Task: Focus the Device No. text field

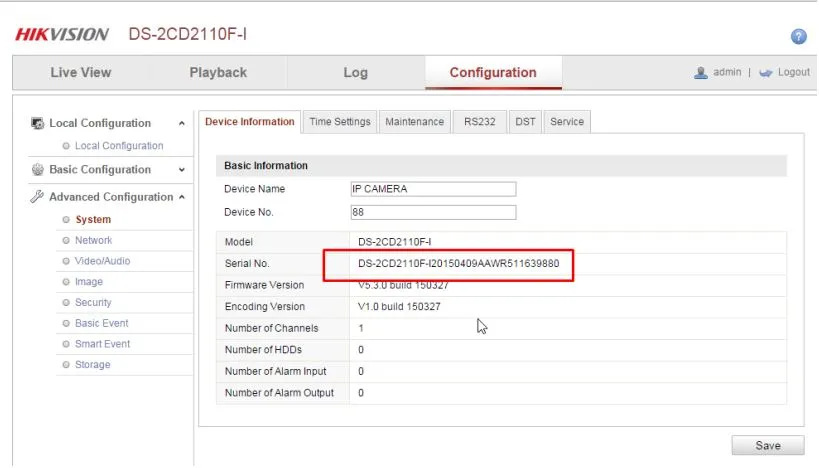Action: tap(432, 212)
